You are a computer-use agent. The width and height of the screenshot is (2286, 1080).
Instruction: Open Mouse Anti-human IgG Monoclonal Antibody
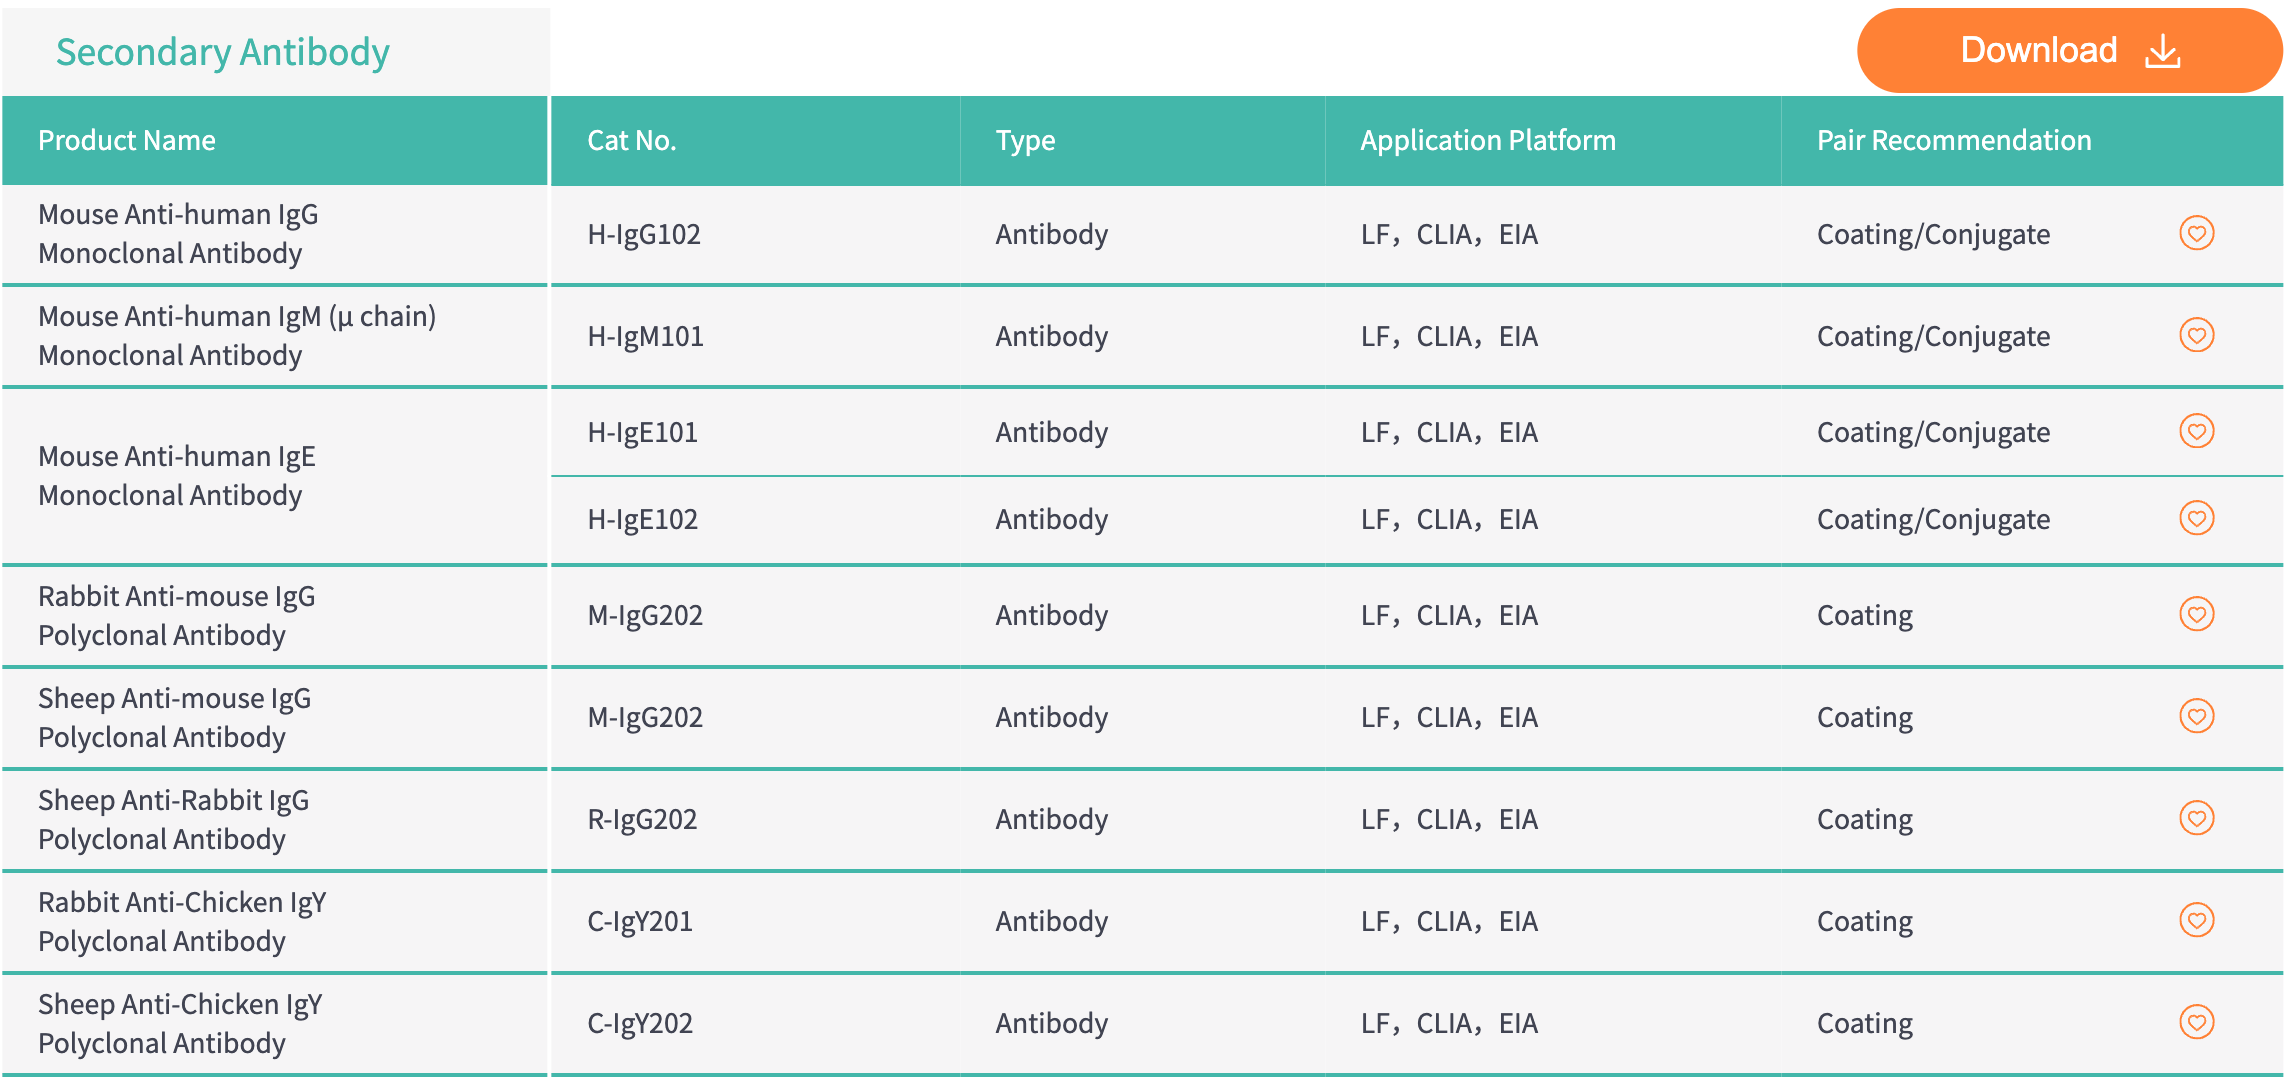point(178,234)
